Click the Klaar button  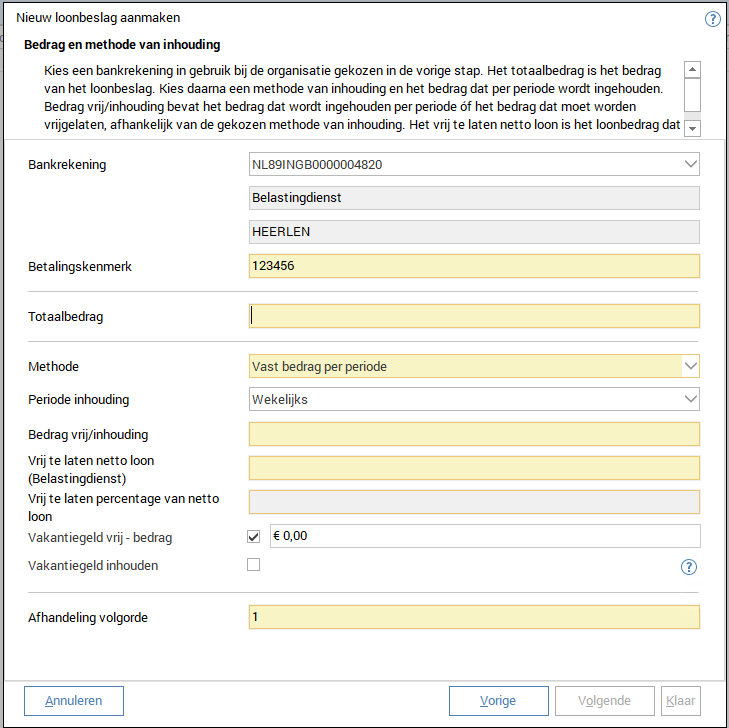pos(680,701)
